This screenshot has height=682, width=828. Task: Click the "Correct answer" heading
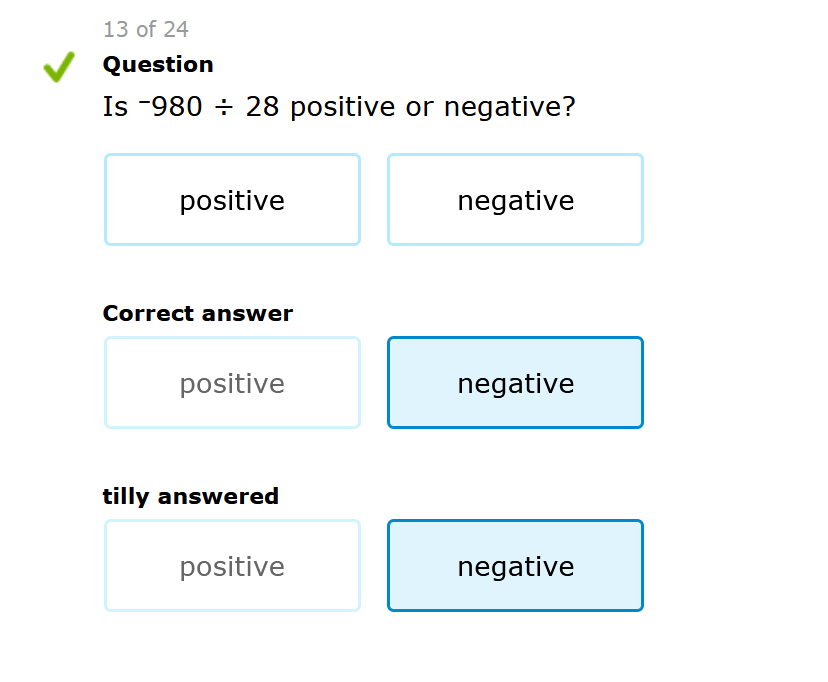point(197,314)
